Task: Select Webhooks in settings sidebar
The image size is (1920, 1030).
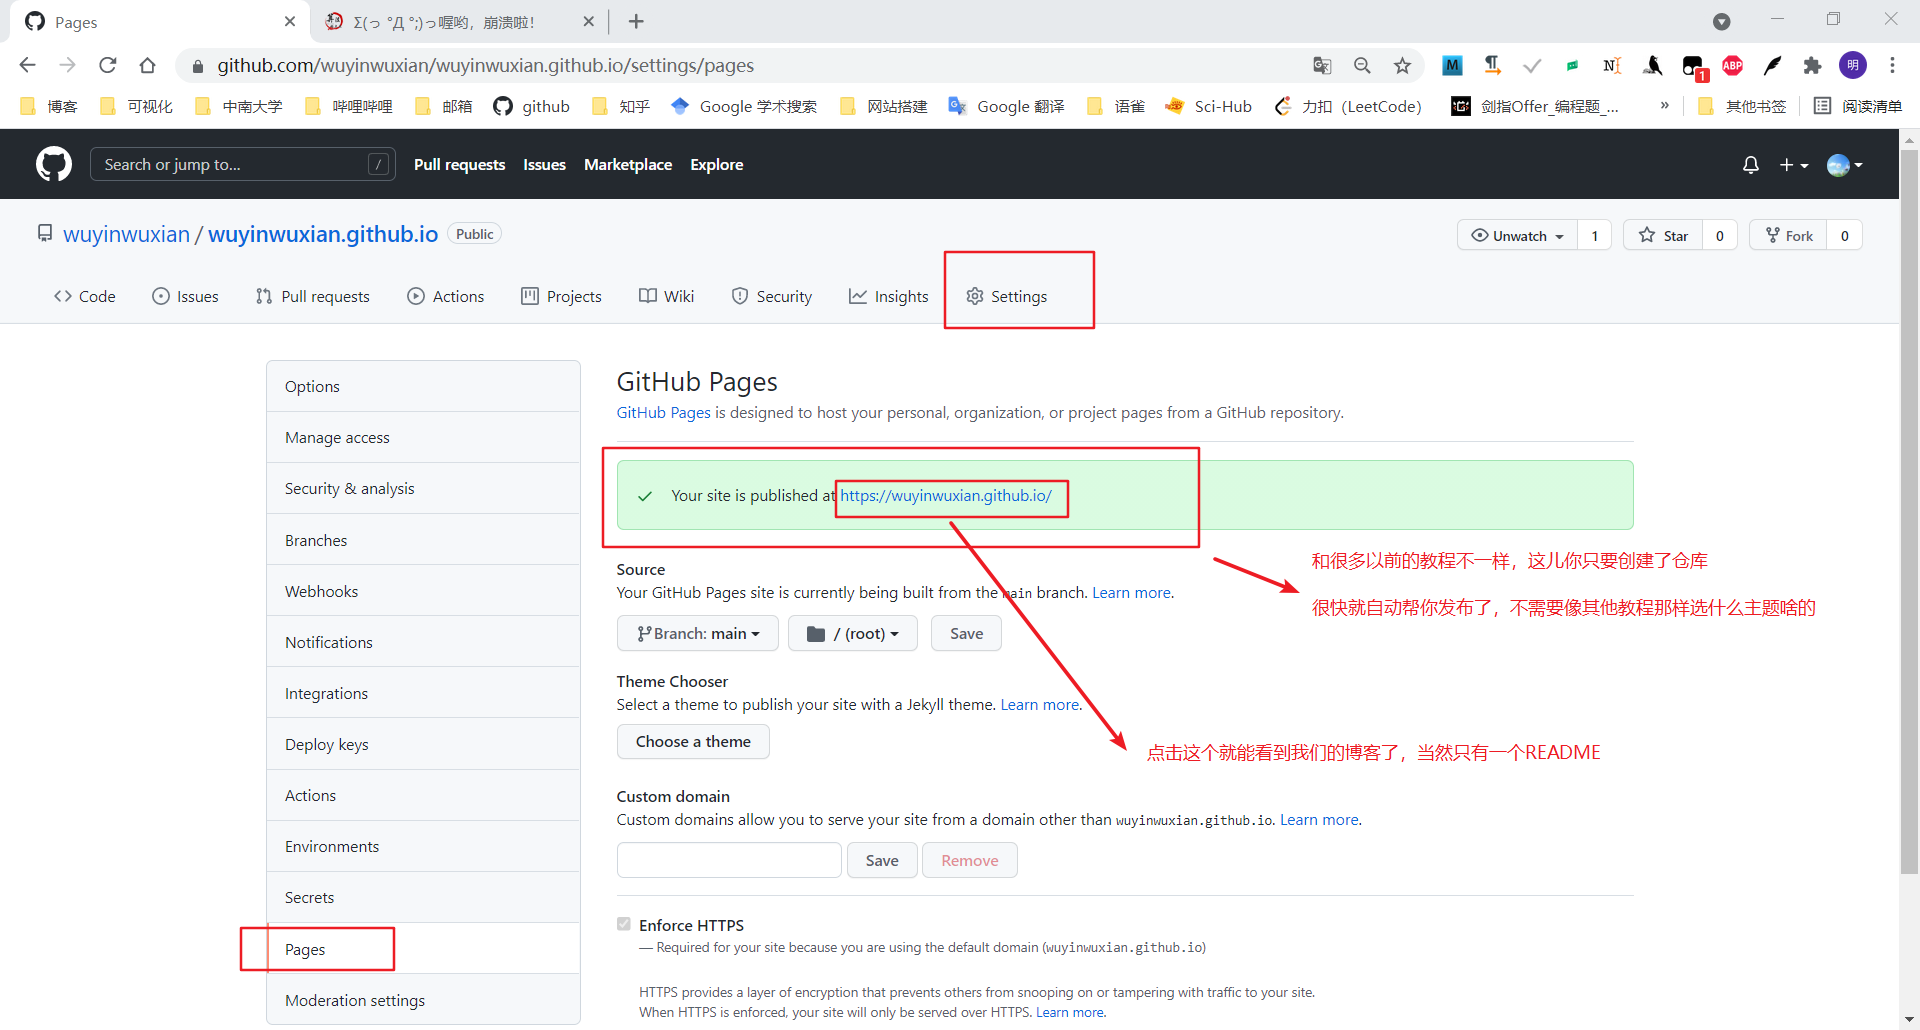Action: pos(423,591)
